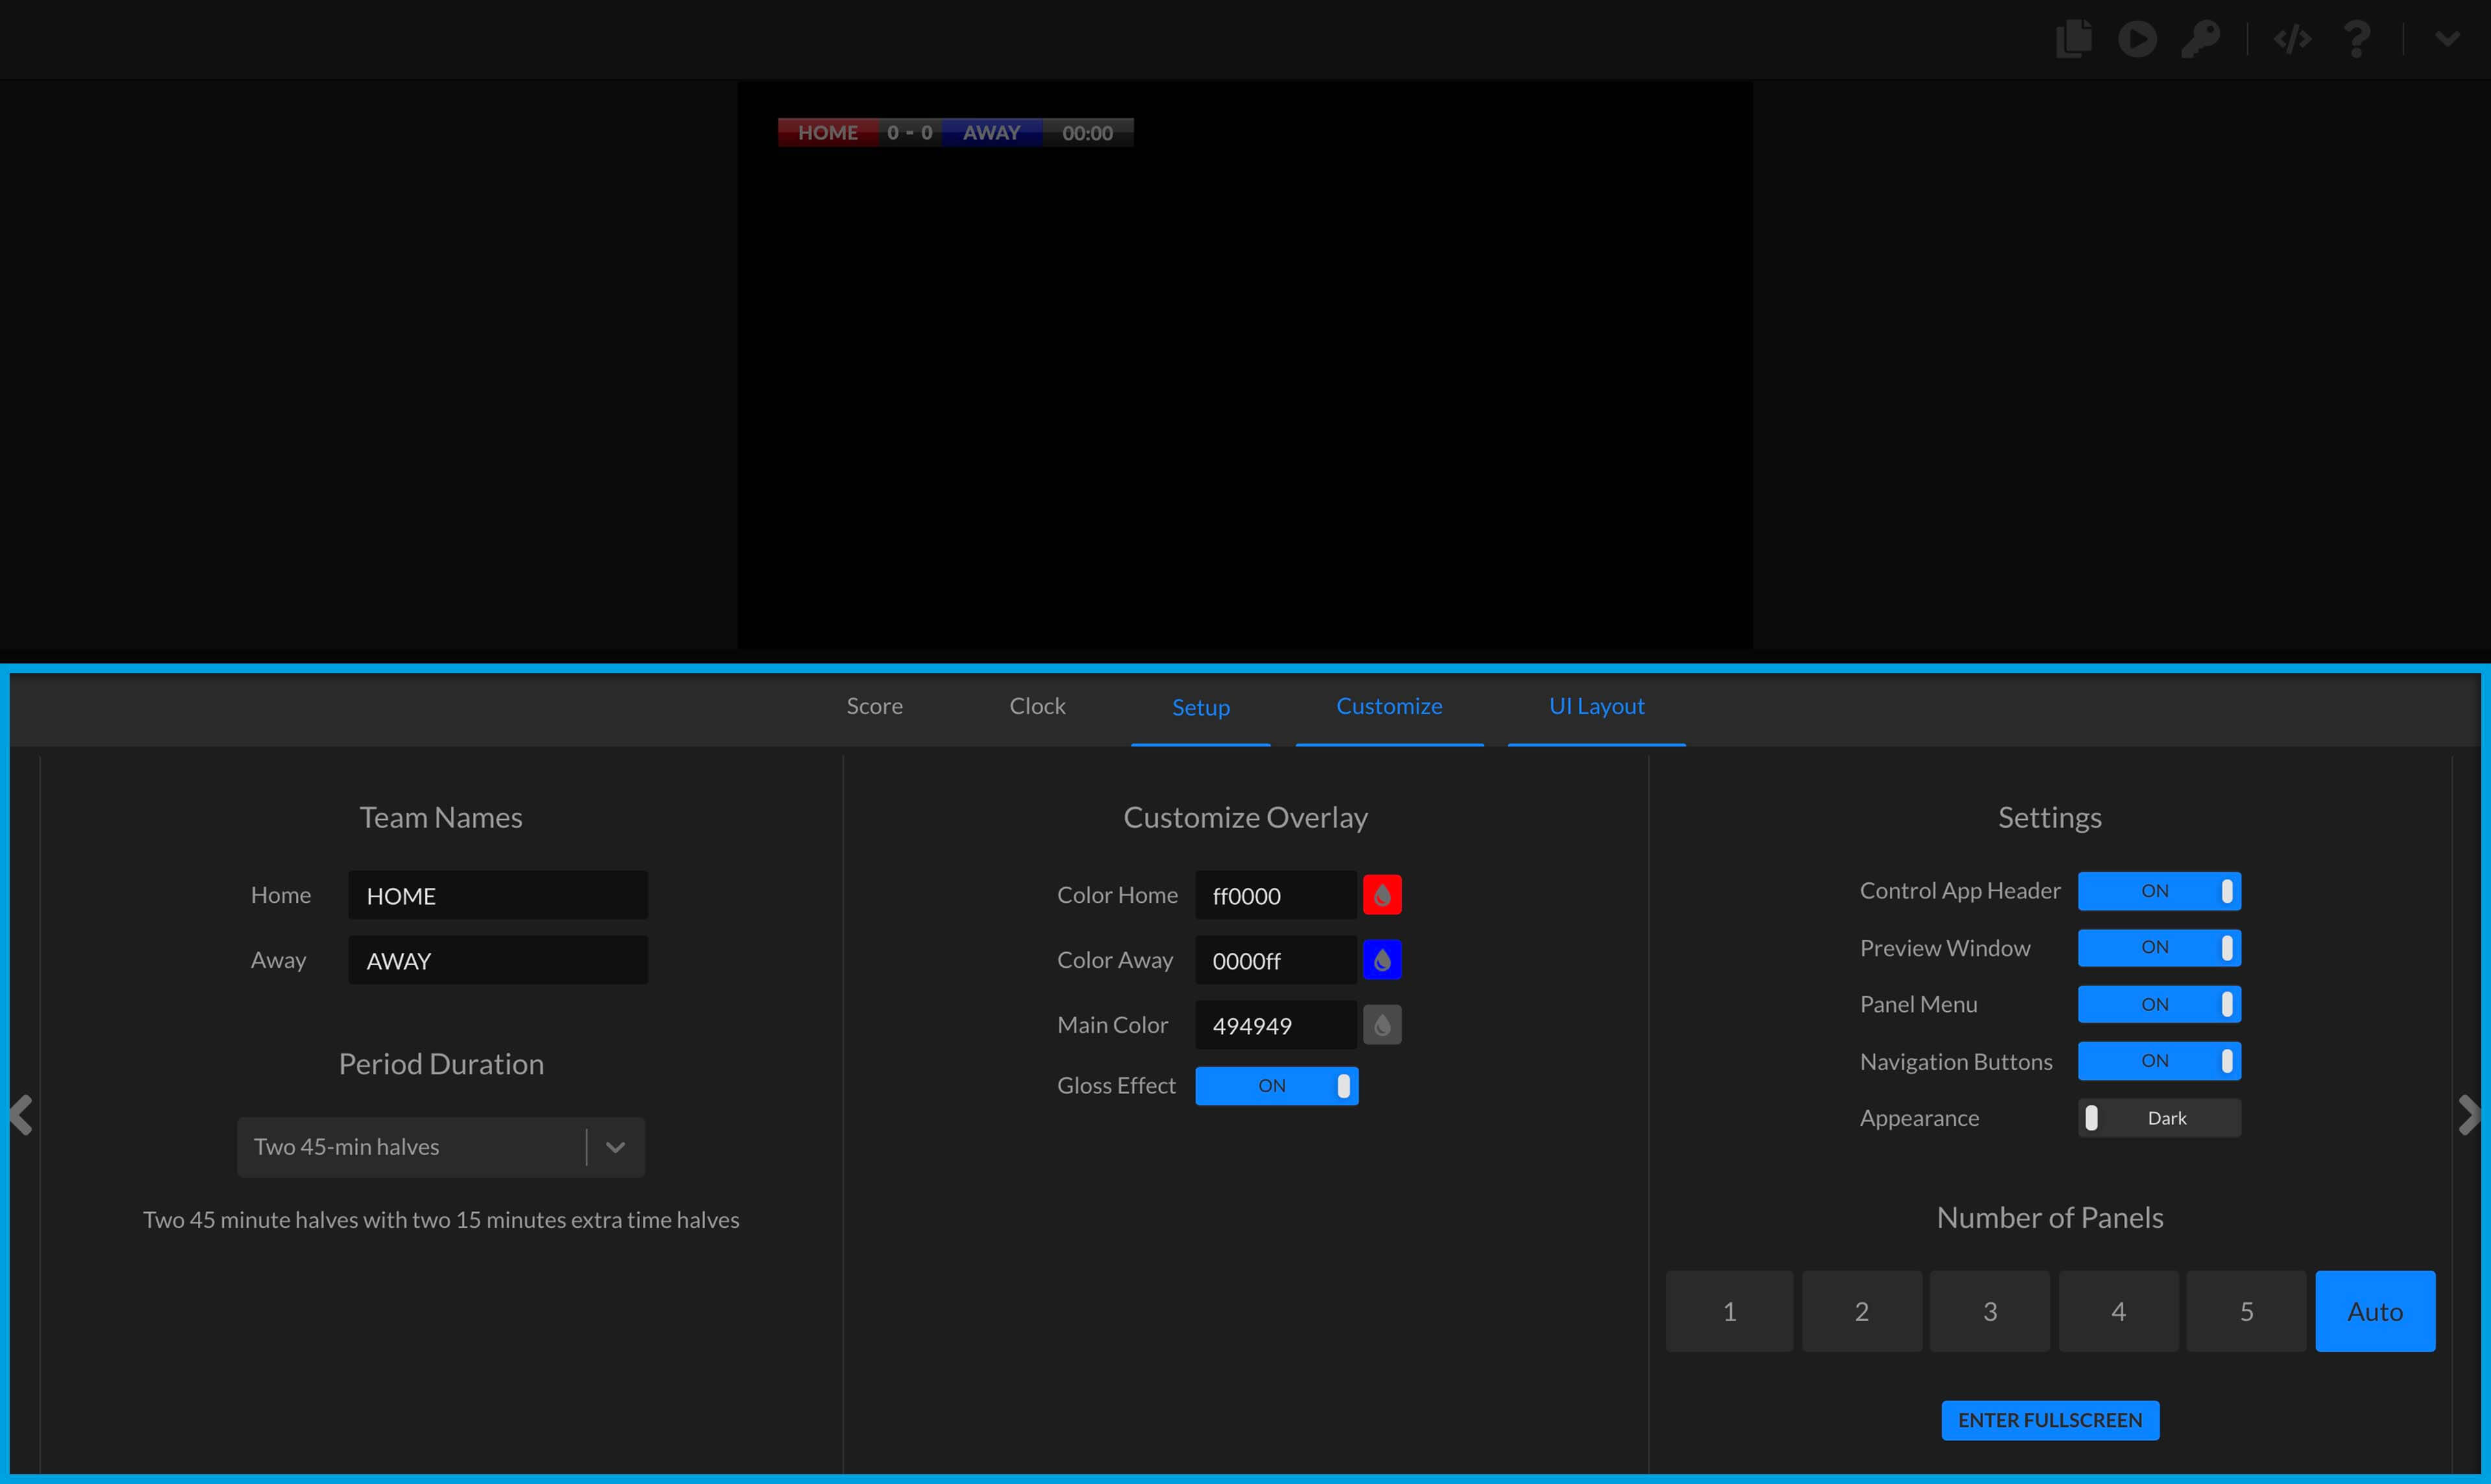2491x1484 pixels.
Task: Toggle the Panel Menu switch
Action: coord(2159,1004)
